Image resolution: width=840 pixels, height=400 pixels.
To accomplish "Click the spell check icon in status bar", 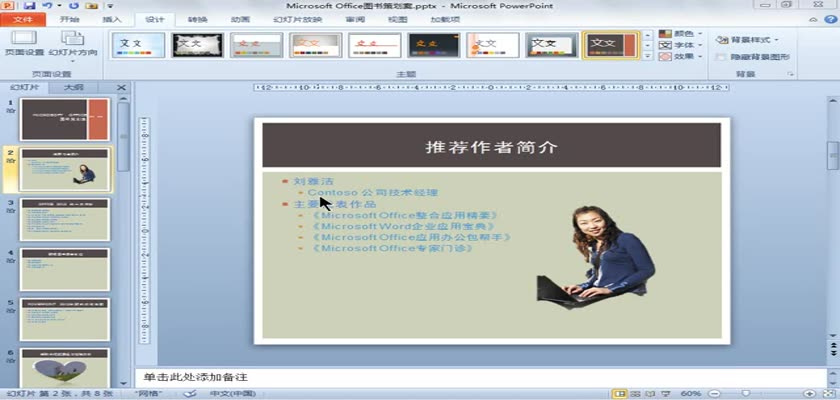I will point(190,394).
